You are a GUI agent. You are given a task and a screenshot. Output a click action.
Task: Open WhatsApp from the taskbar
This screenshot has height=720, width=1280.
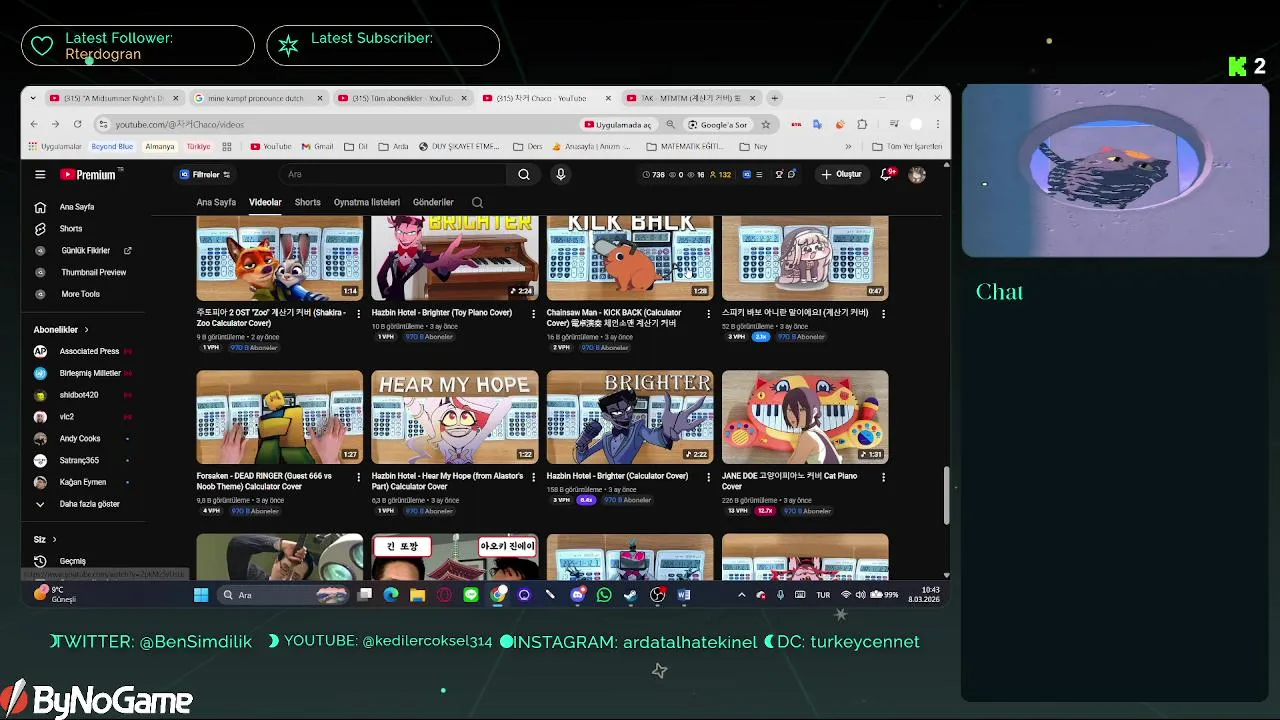click(x=604, y=595)
